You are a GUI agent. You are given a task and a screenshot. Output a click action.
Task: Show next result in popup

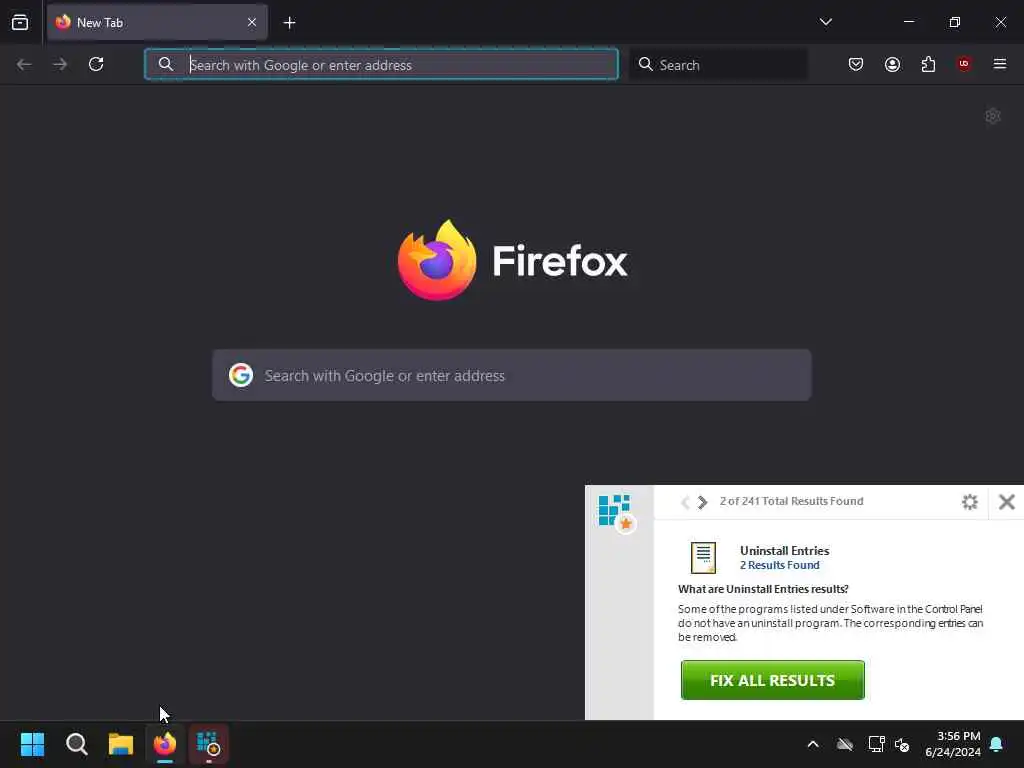pos(703,502)
